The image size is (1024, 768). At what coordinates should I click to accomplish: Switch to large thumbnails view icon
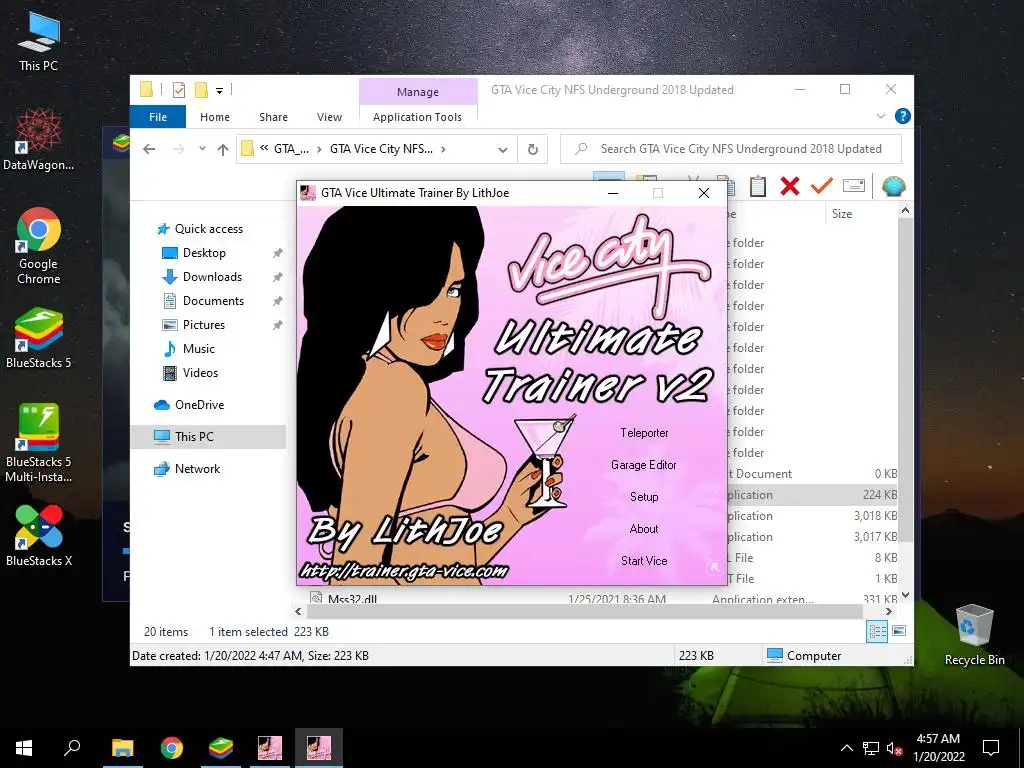899,631
